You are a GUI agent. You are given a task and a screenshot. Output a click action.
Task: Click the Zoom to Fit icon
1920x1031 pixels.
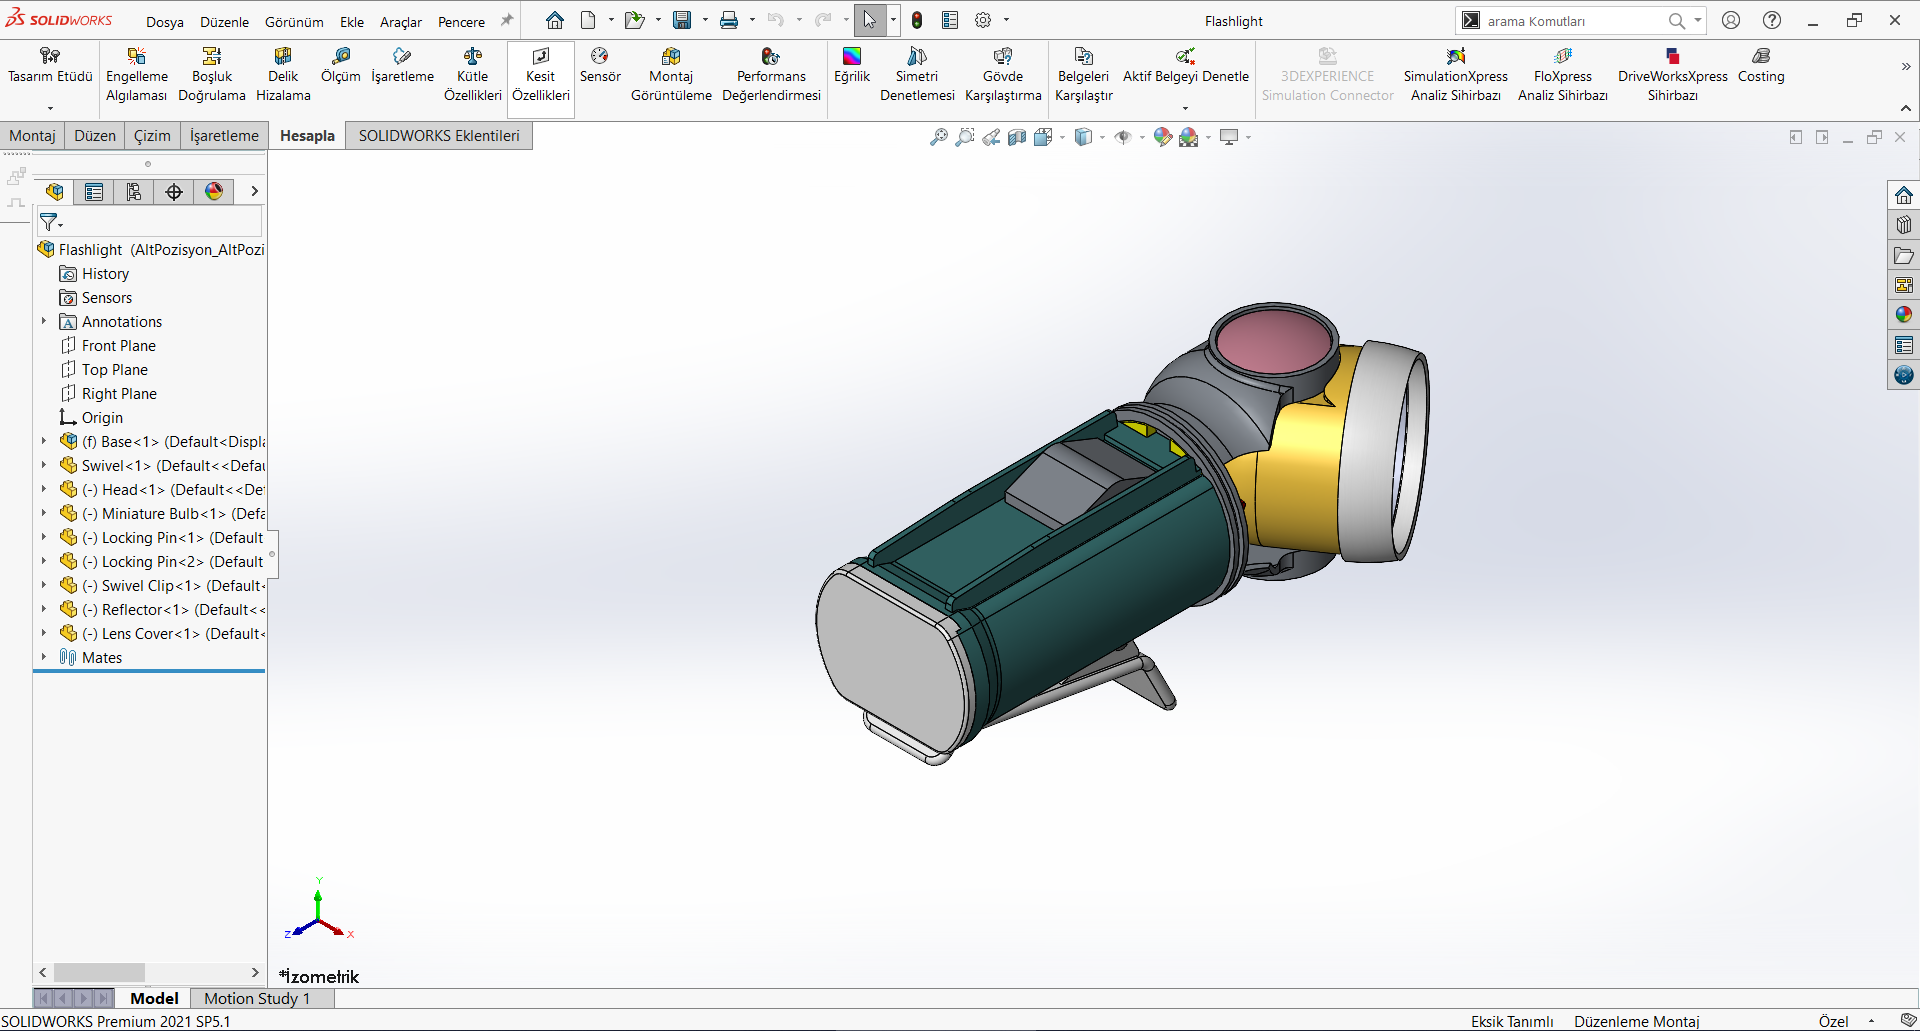(939, 137)
